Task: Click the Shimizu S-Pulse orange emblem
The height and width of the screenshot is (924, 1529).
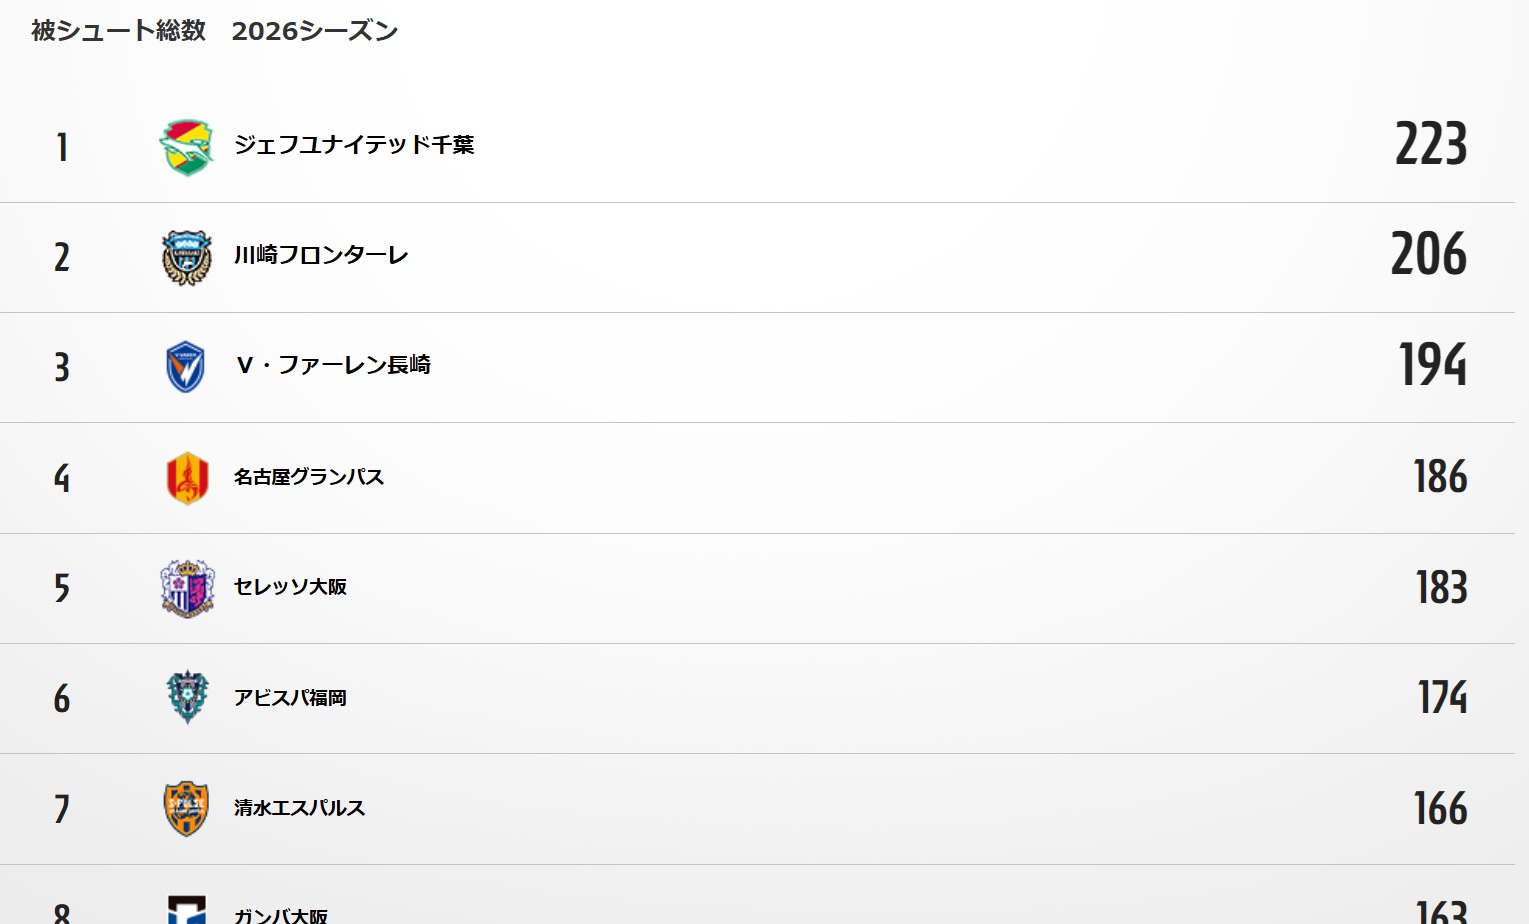Action: [x=186, y=809]
